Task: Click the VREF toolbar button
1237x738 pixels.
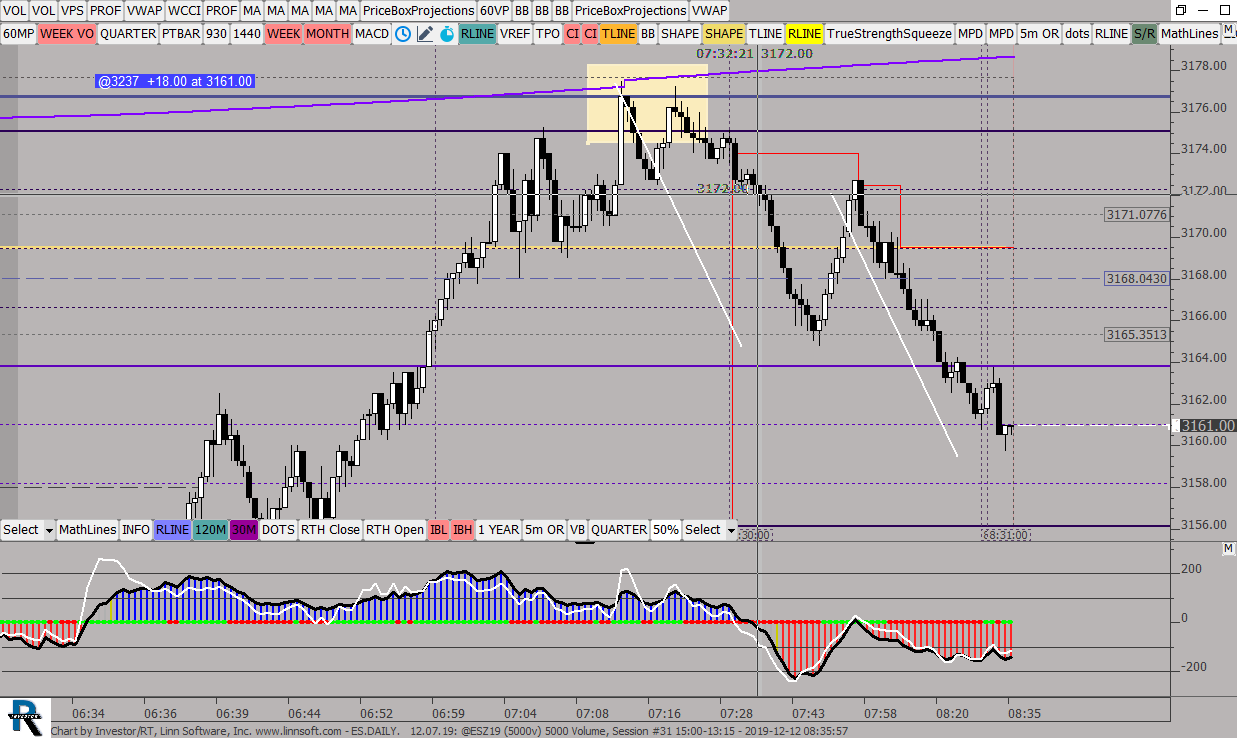Action: pos(515,33)
